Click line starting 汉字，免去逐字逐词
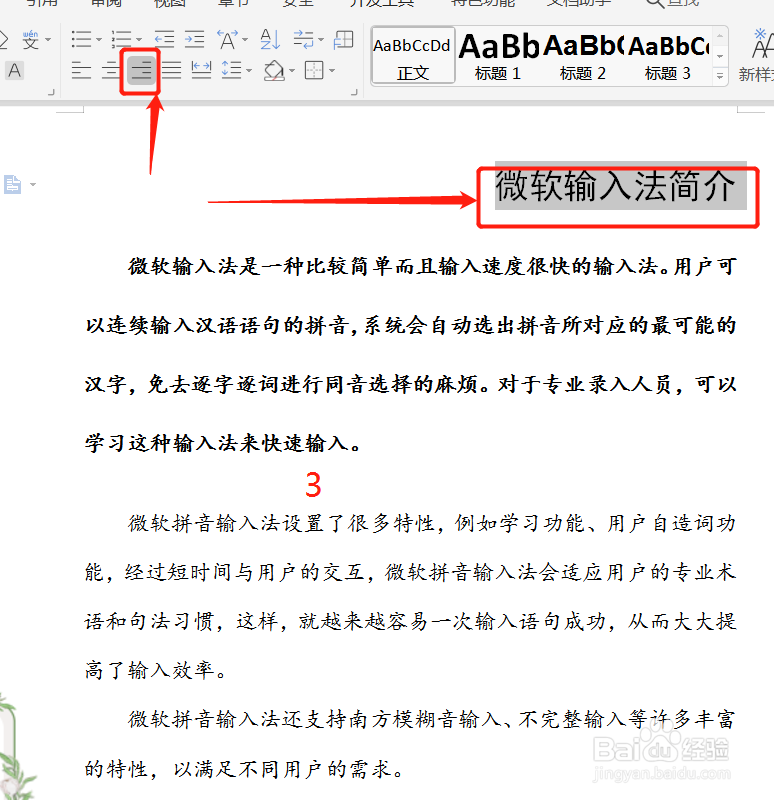The image size is (774, 800). pyautogui.click(x=411, y=384)
